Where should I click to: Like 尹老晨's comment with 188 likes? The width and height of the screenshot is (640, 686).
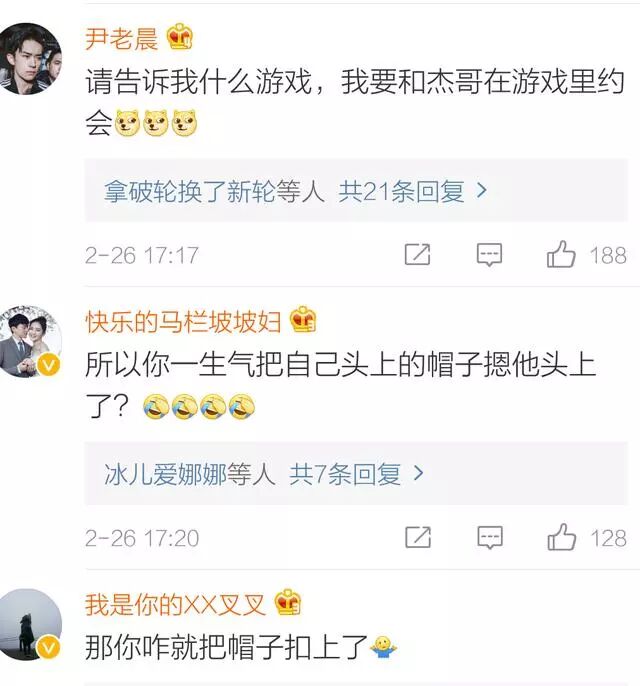pyautogui.click(x=561, y=254)
